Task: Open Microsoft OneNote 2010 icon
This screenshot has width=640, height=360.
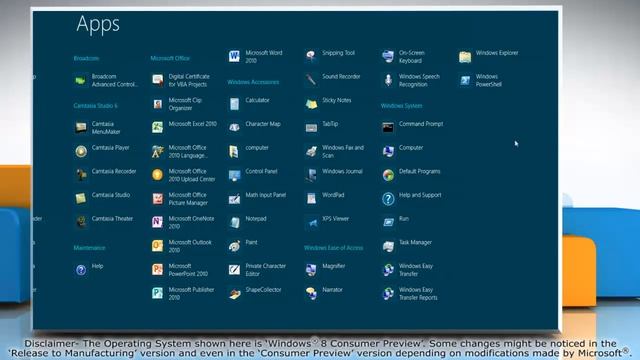Action: [x=158, y=222]
